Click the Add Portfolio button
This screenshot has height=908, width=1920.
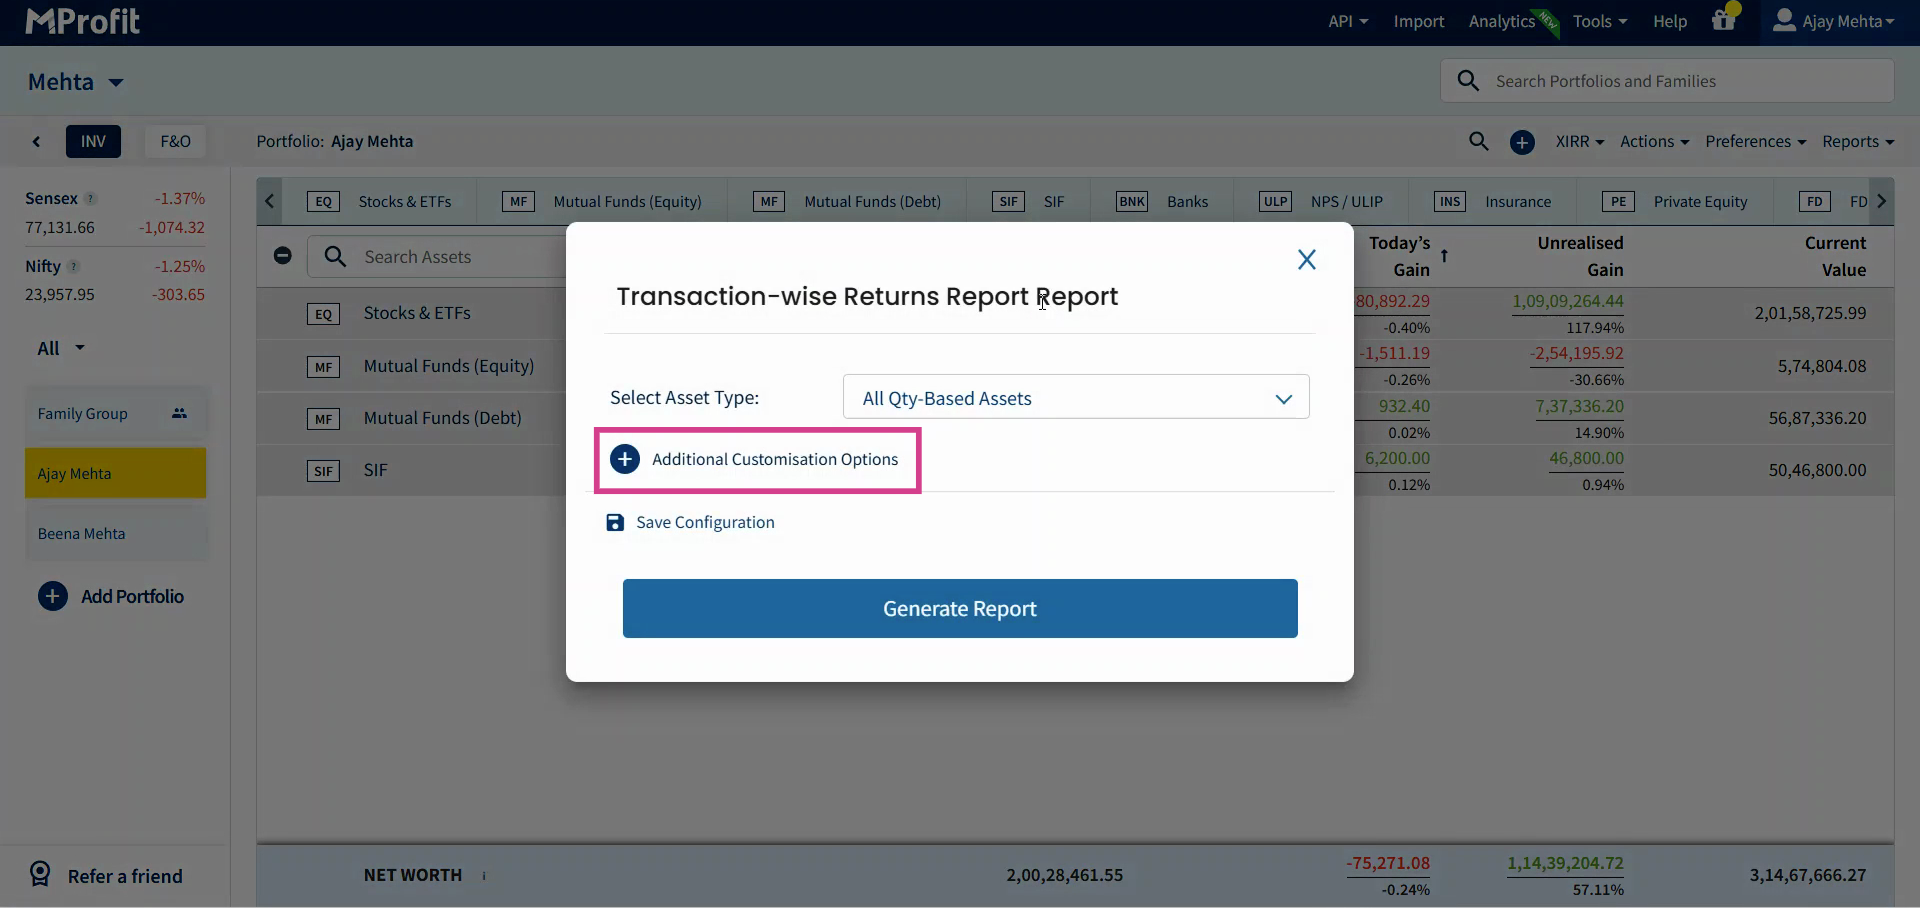click(x=111, y=596)
